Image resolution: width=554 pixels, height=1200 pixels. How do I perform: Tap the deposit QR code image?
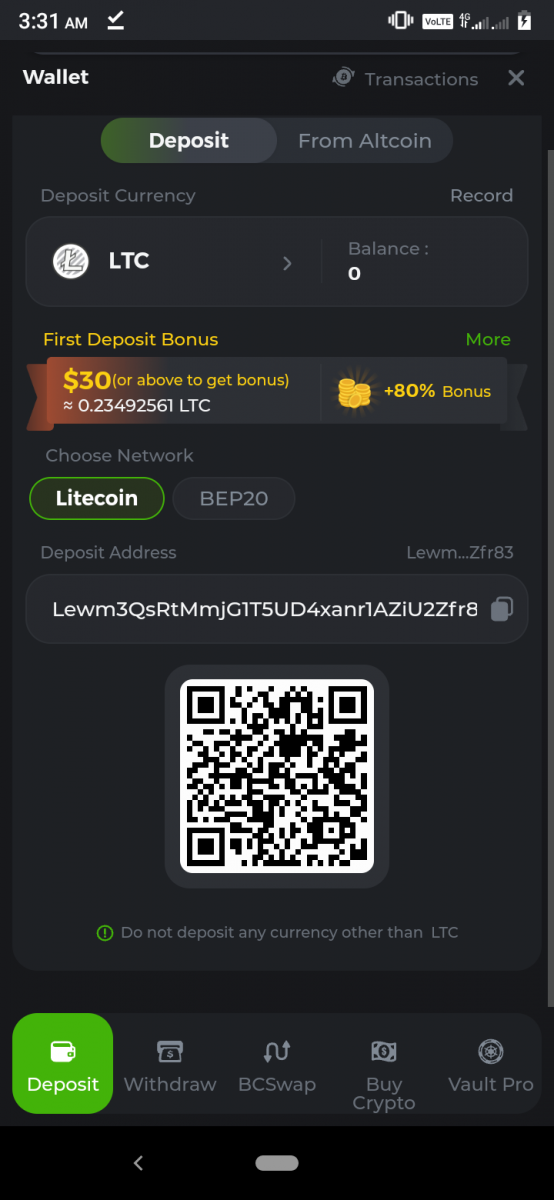277,776
